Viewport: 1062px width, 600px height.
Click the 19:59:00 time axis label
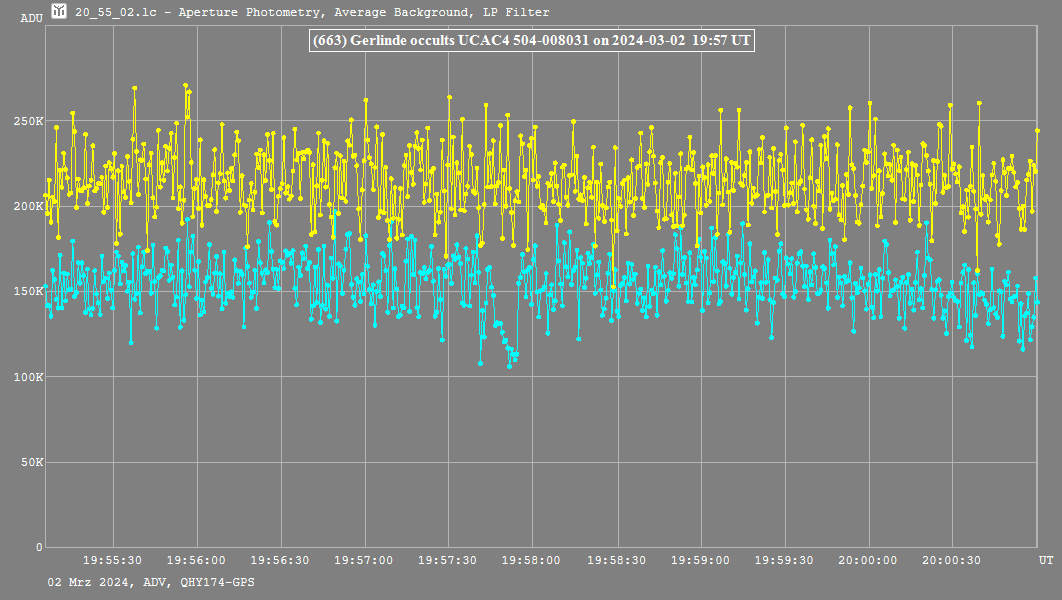pos(699,560)
